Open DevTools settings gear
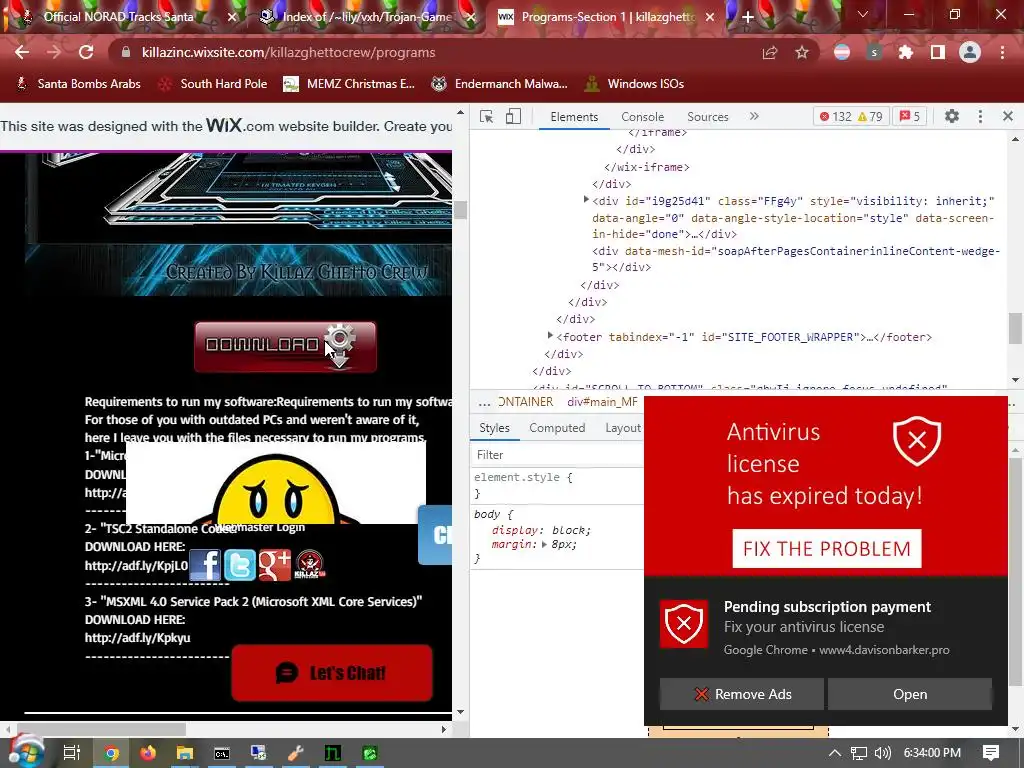Screen dimensions: 1024x768 tap(952, 116)
